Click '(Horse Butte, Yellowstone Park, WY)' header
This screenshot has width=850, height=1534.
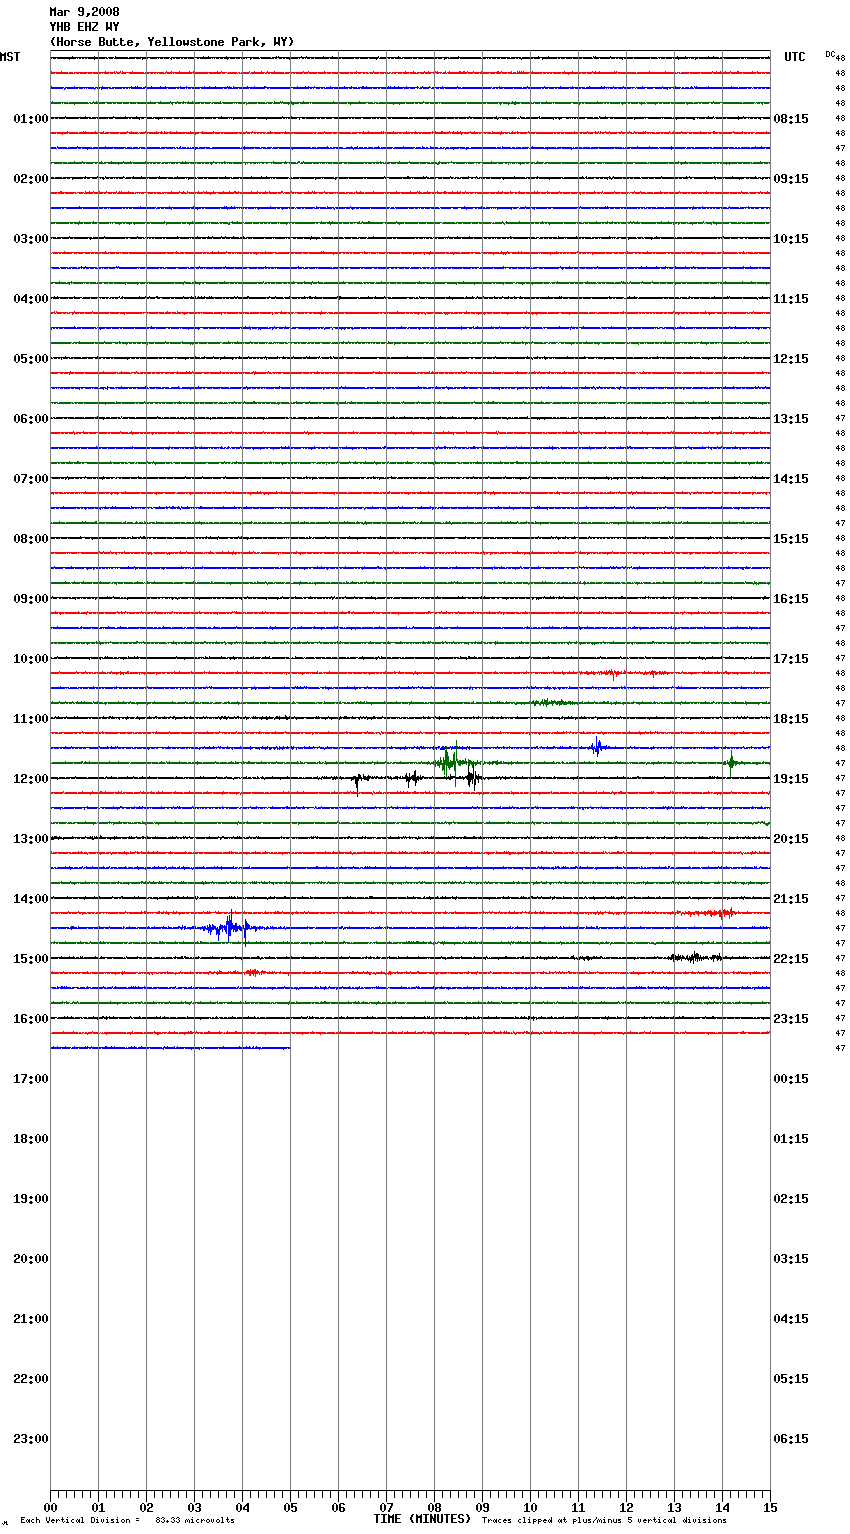click(172, 42)
